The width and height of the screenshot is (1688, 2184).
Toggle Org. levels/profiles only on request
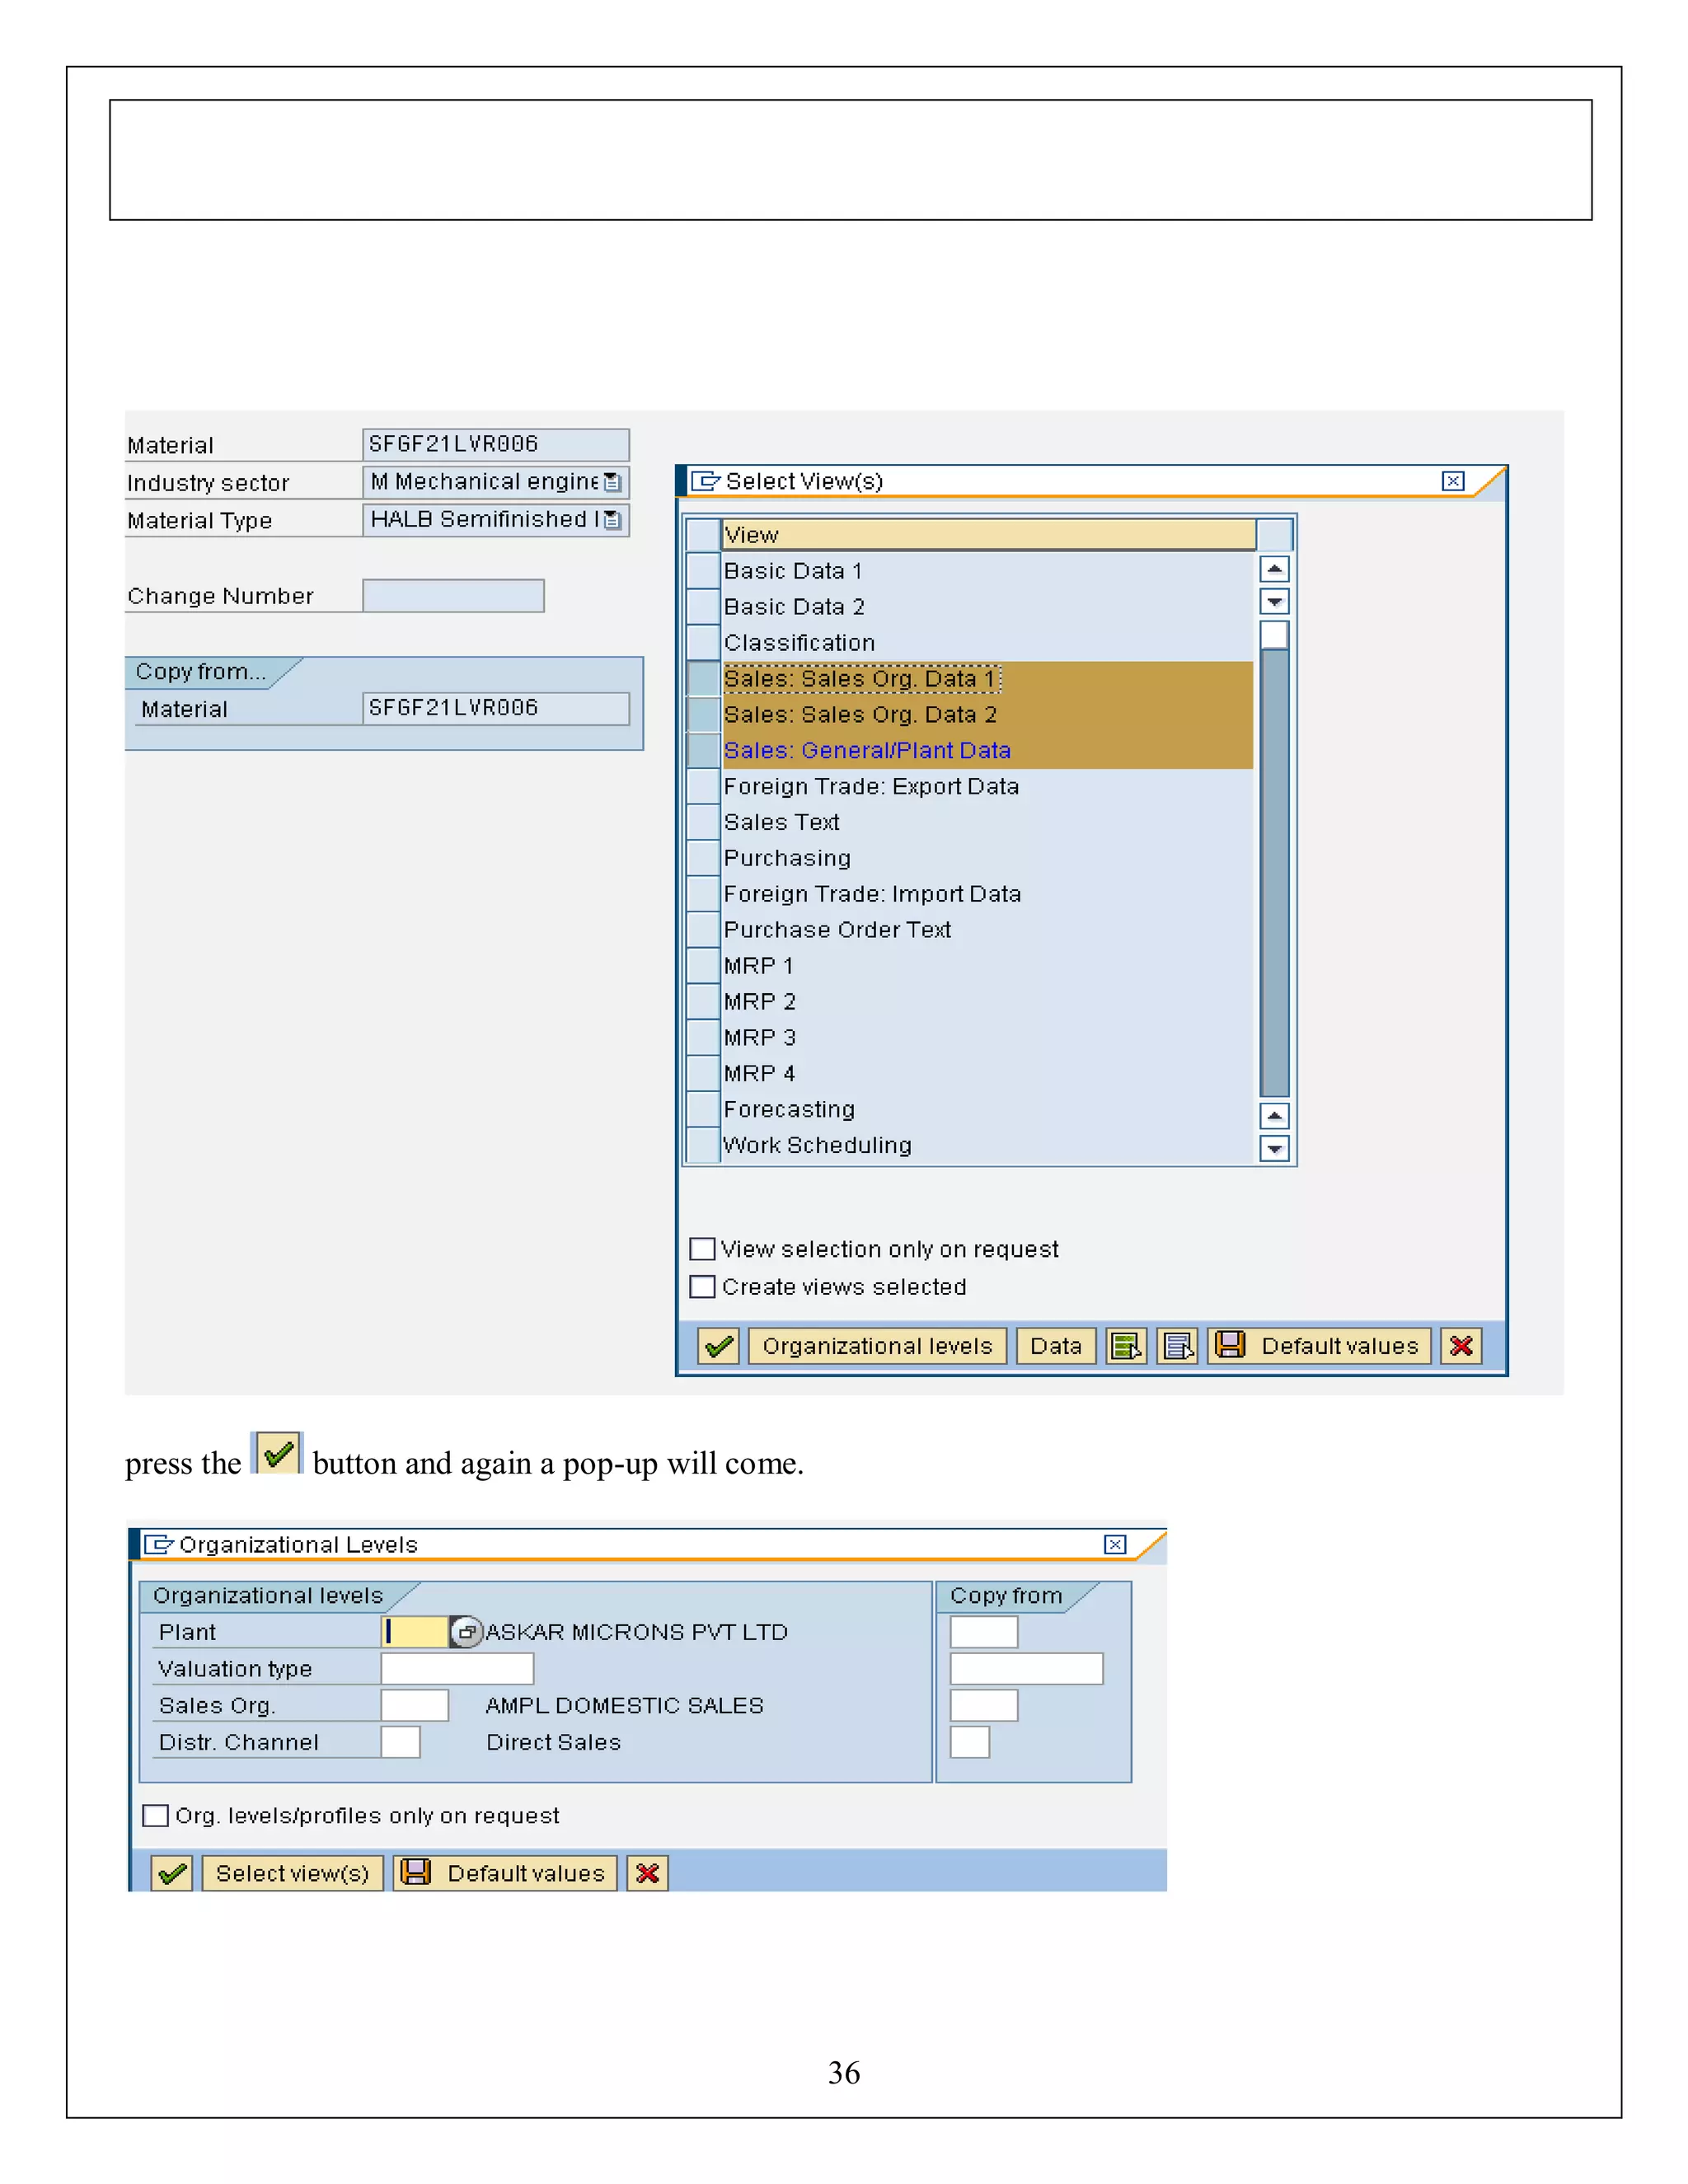pyautogui.click(x=156, y=1815)
